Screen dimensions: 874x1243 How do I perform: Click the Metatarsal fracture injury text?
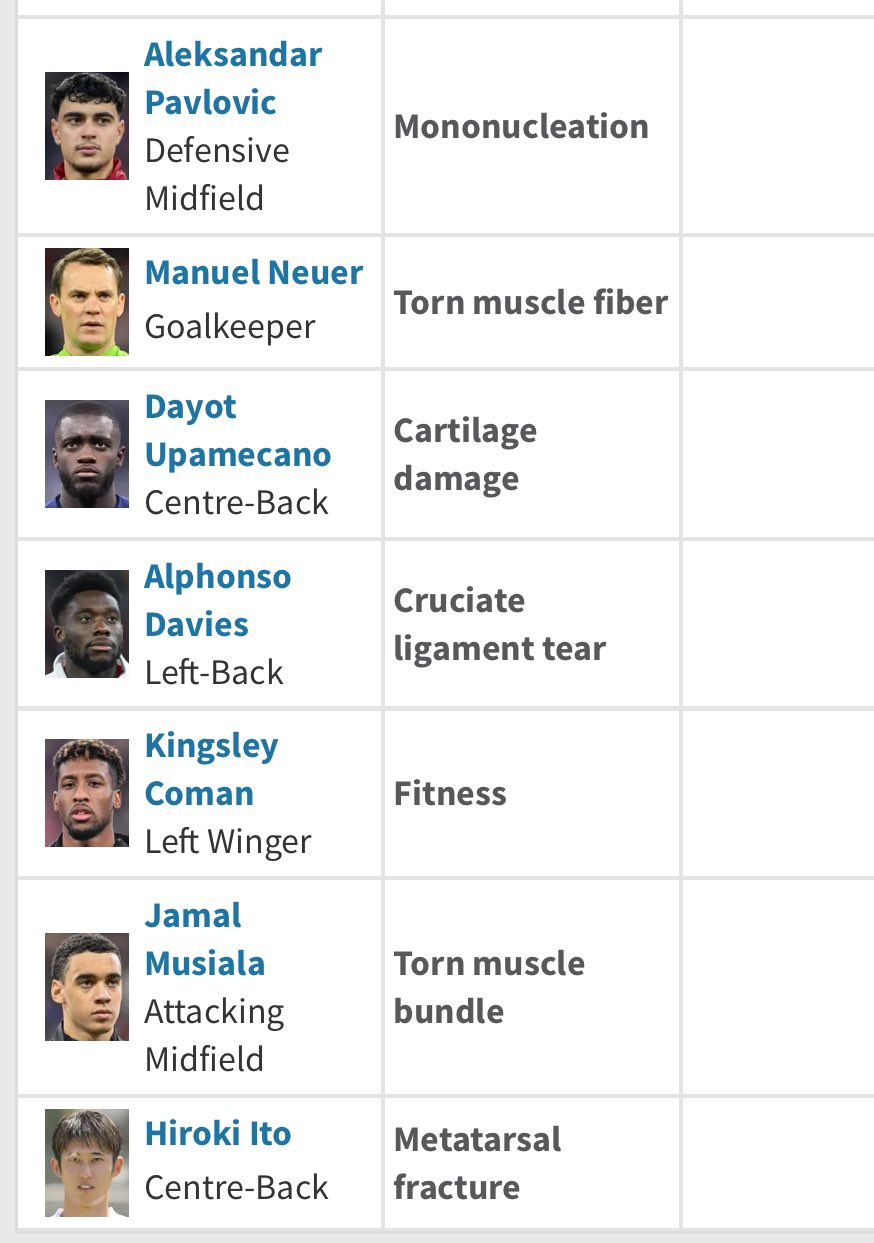[x=477, y=1163]
